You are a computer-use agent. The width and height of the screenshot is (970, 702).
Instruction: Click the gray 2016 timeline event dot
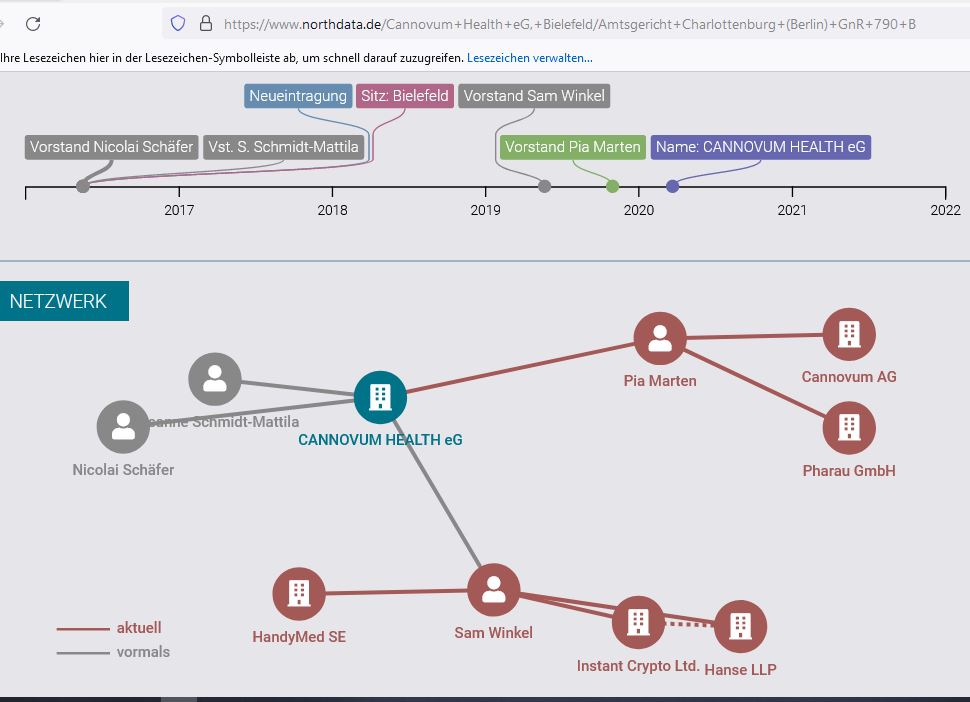(83, 186)
